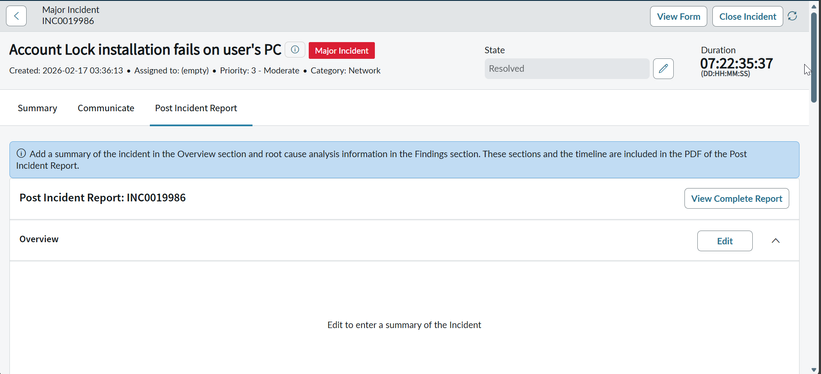Click the red Major Incident badge

coord(342,50)
